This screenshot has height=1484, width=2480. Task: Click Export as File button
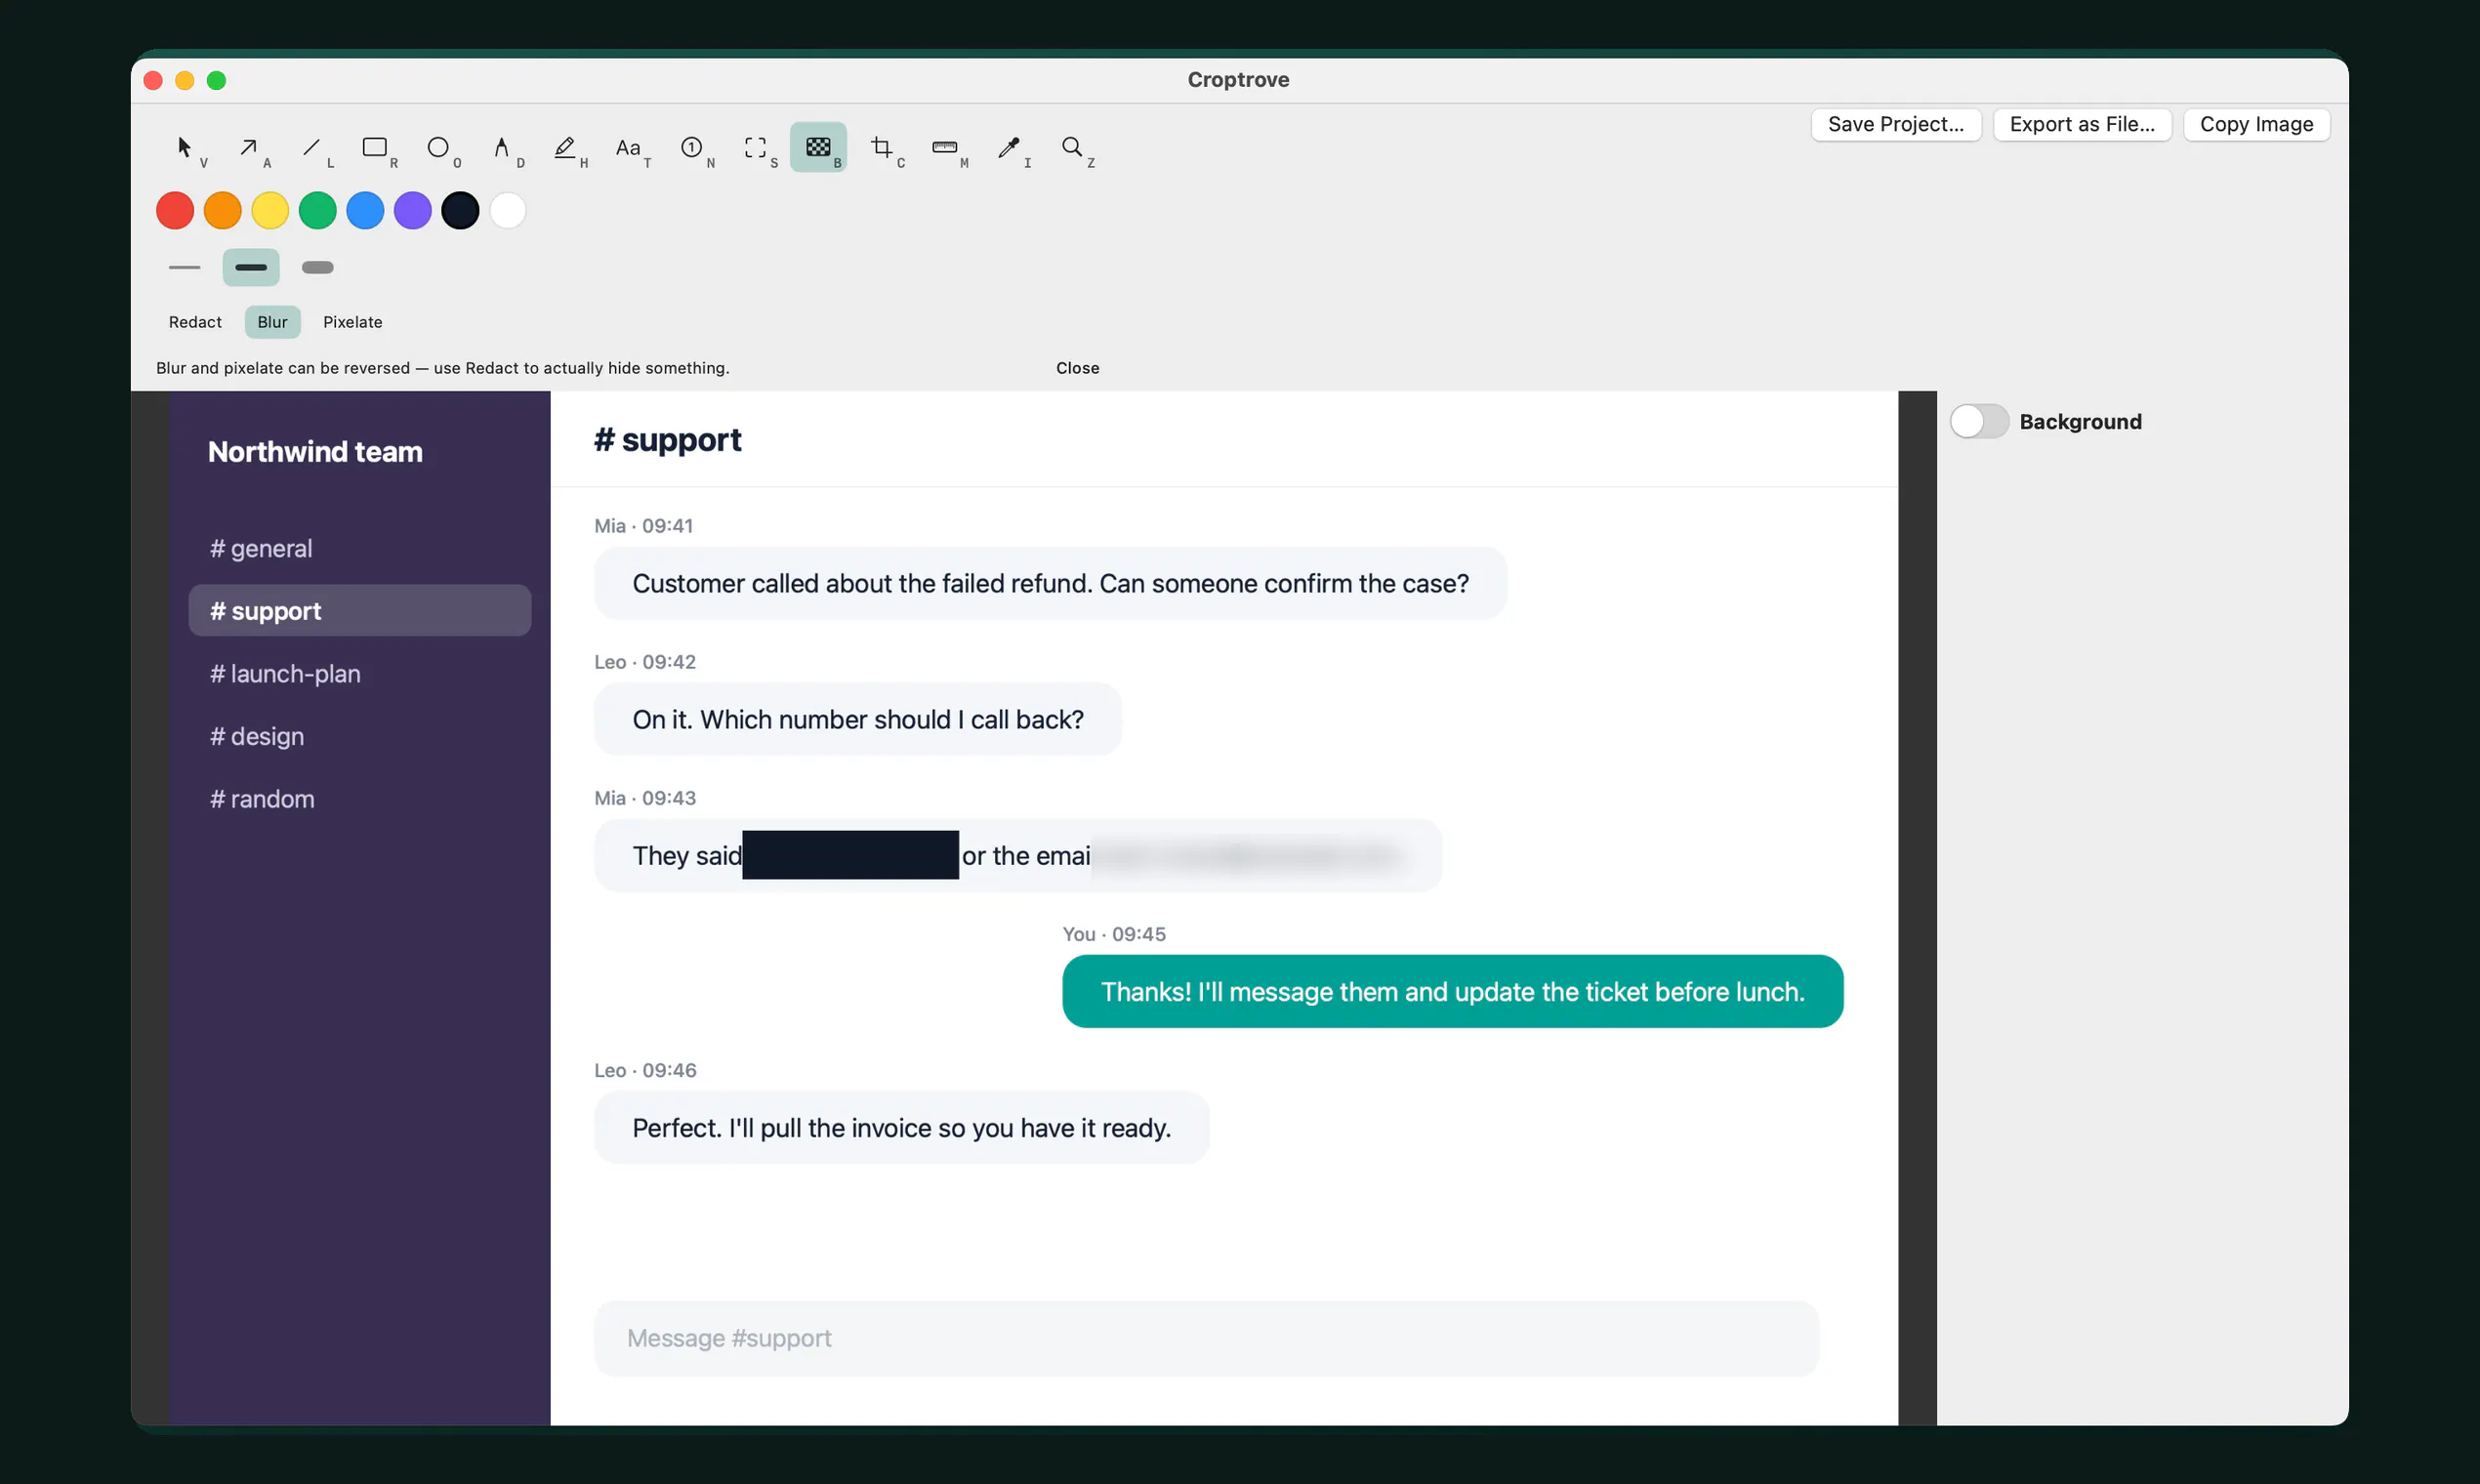(2081, 125)
